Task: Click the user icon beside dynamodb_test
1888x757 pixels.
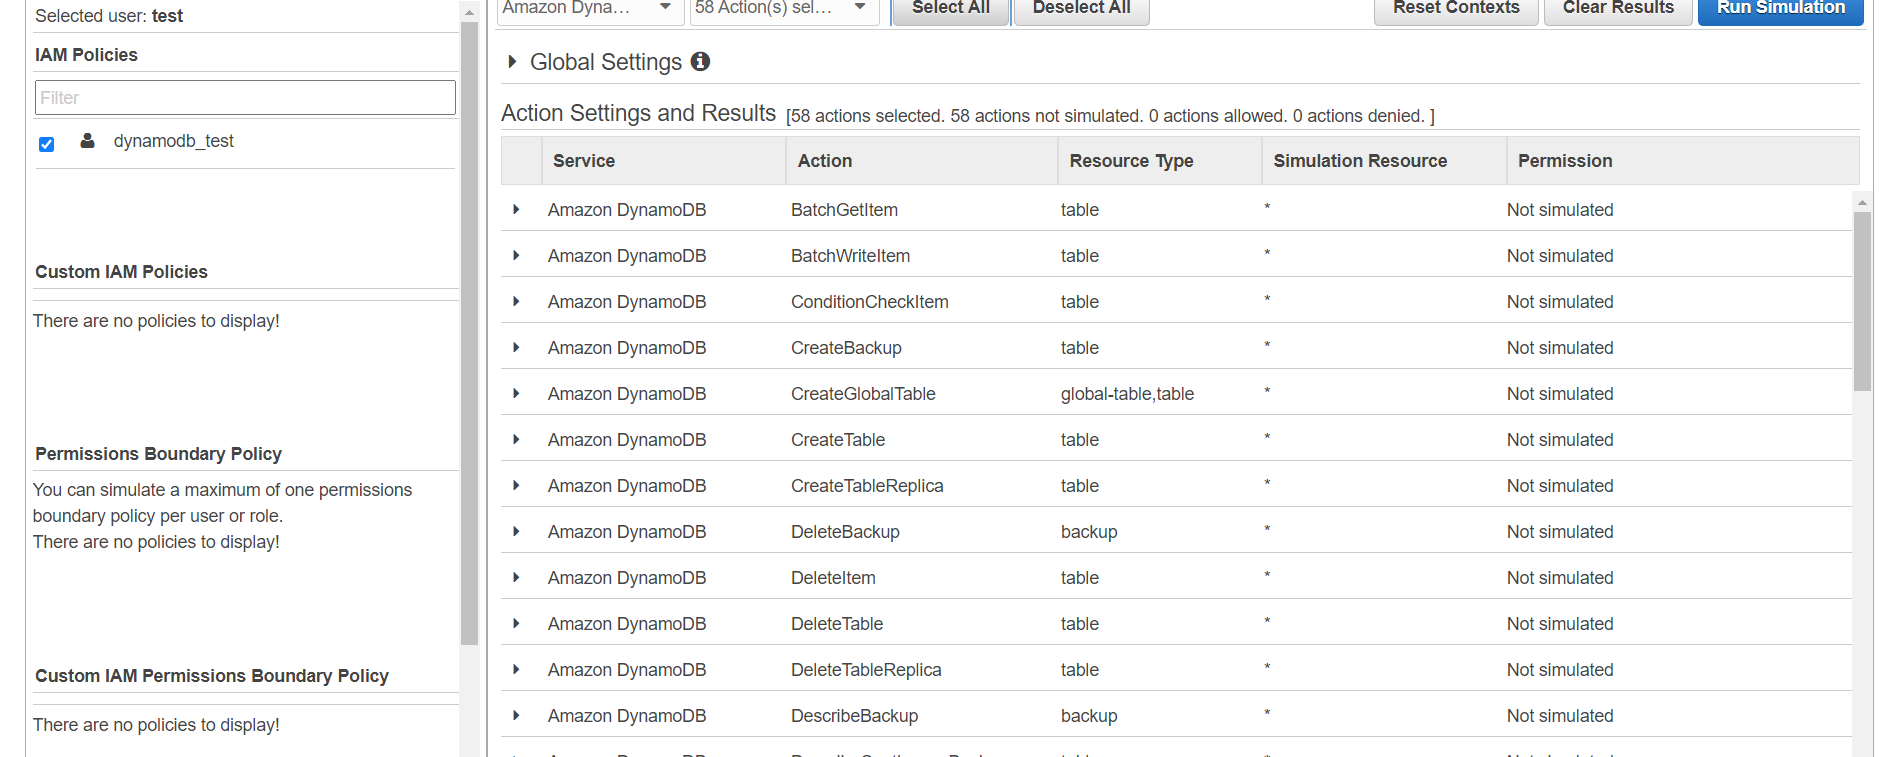Action: (x=88, y=141)
